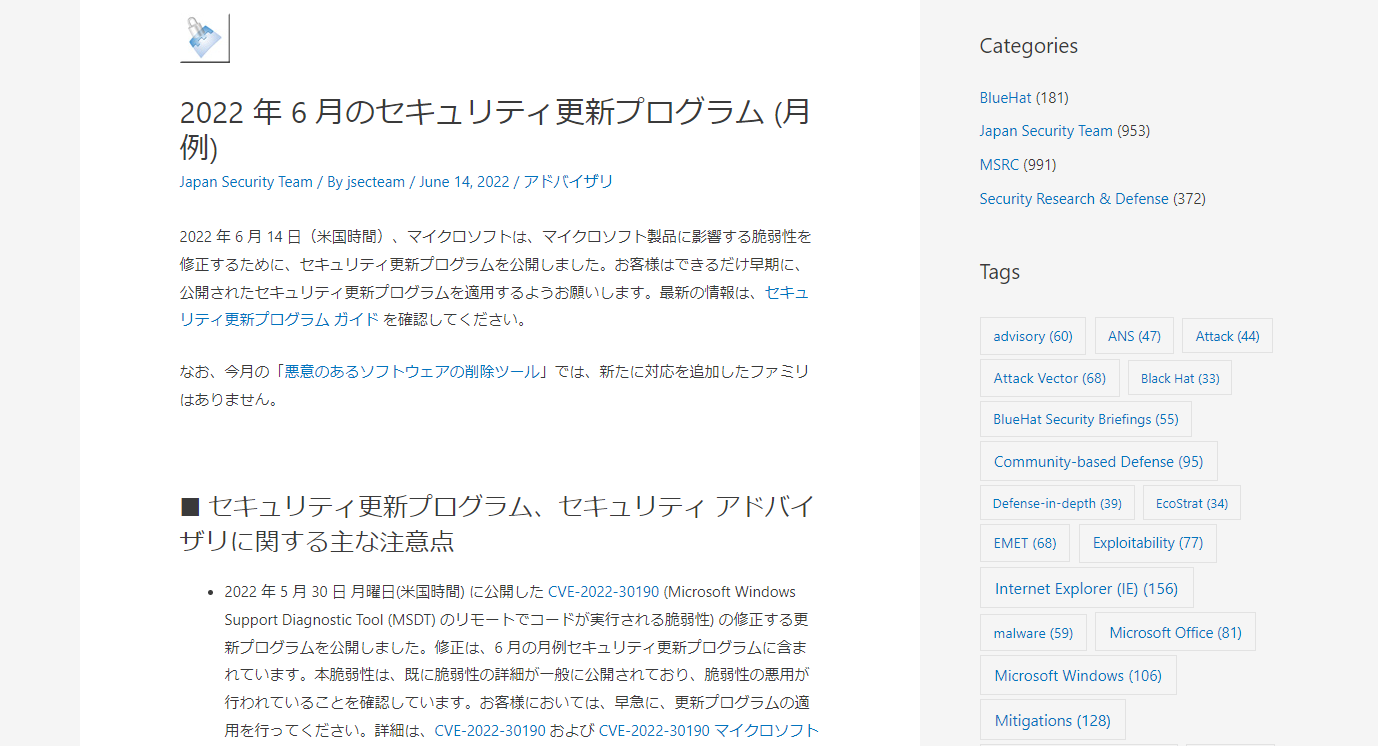Select the advisory (60) tag
The image size is (1378, 746).
pyautogui.click(x=1033, y=336)
